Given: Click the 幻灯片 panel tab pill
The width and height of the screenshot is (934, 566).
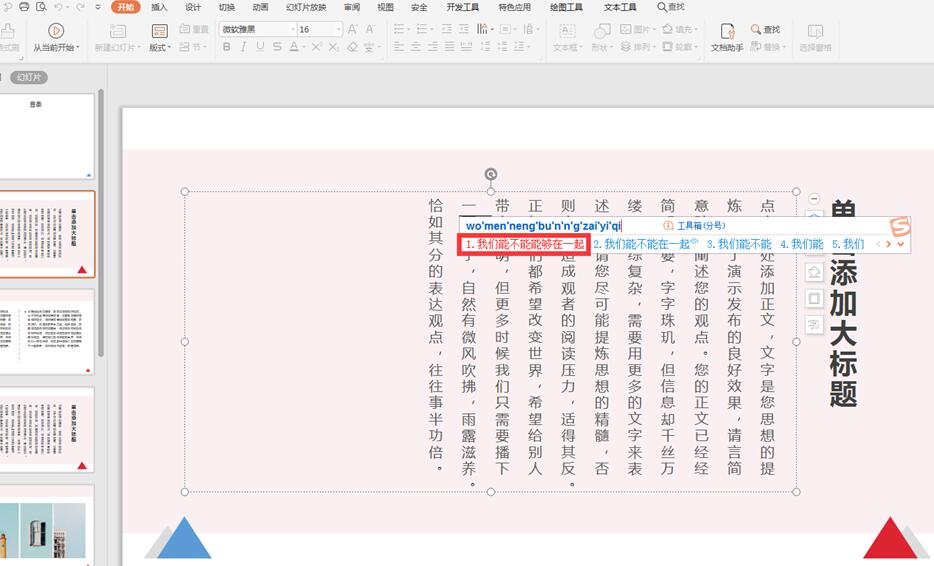Looking at the screenshot, I should 29,77.
